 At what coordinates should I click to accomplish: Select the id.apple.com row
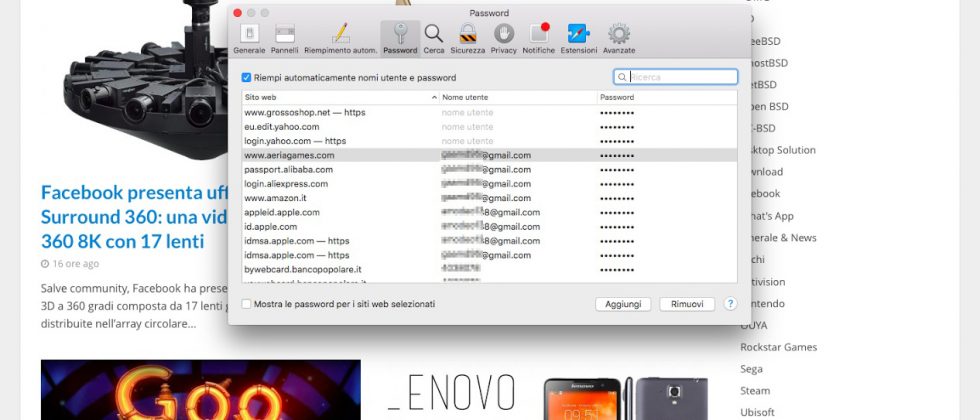489,227
